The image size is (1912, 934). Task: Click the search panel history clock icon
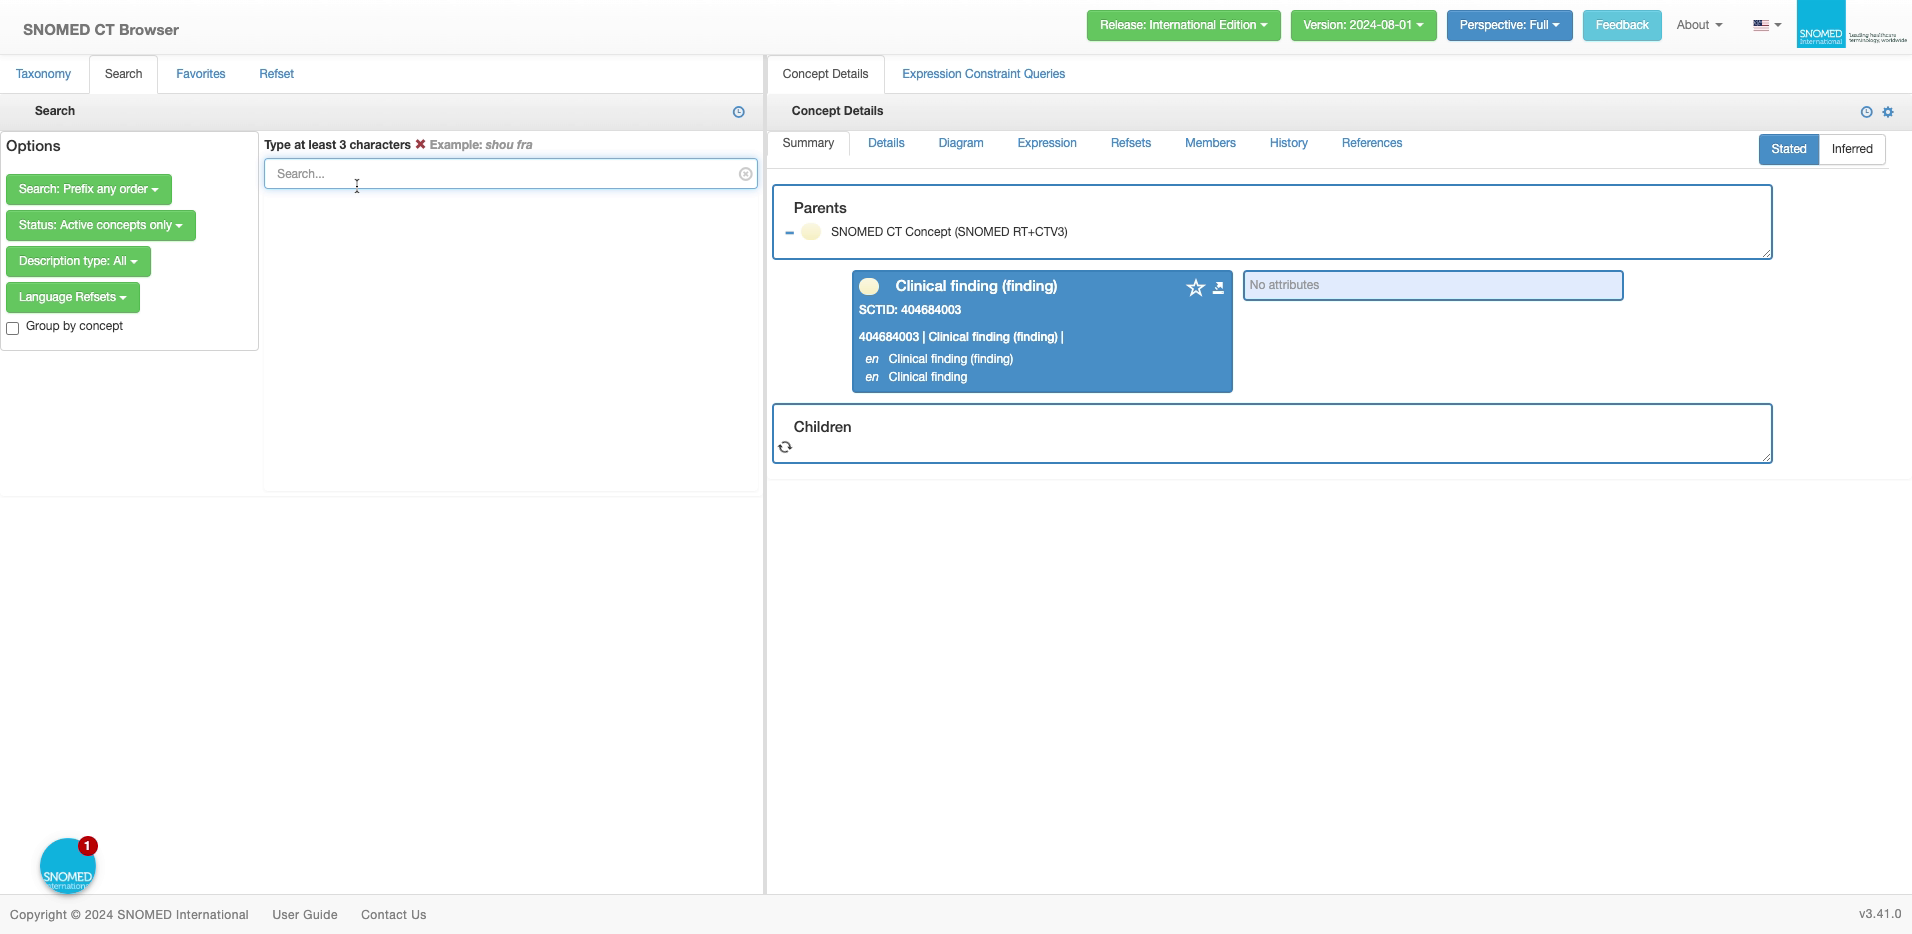[x=738, y=112]
